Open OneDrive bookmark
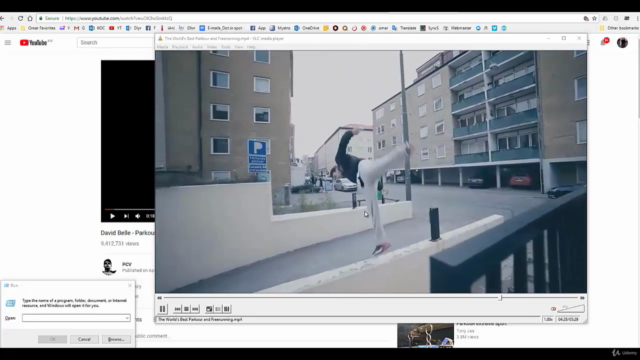The width and height of the screenshot is (640, 360). 307,28
